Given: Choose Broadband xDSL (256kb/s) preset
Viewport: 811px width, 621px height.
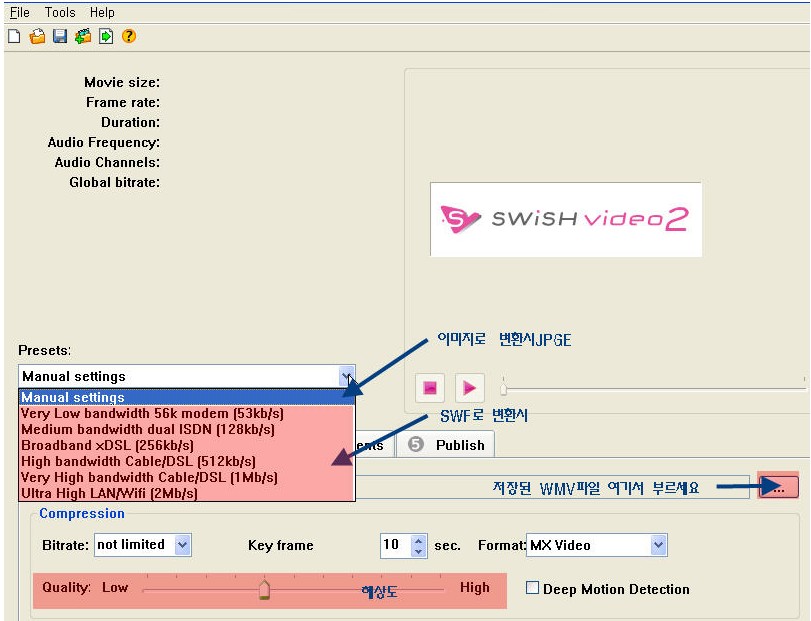Looking at the screenshot, I should click(187, 445).
